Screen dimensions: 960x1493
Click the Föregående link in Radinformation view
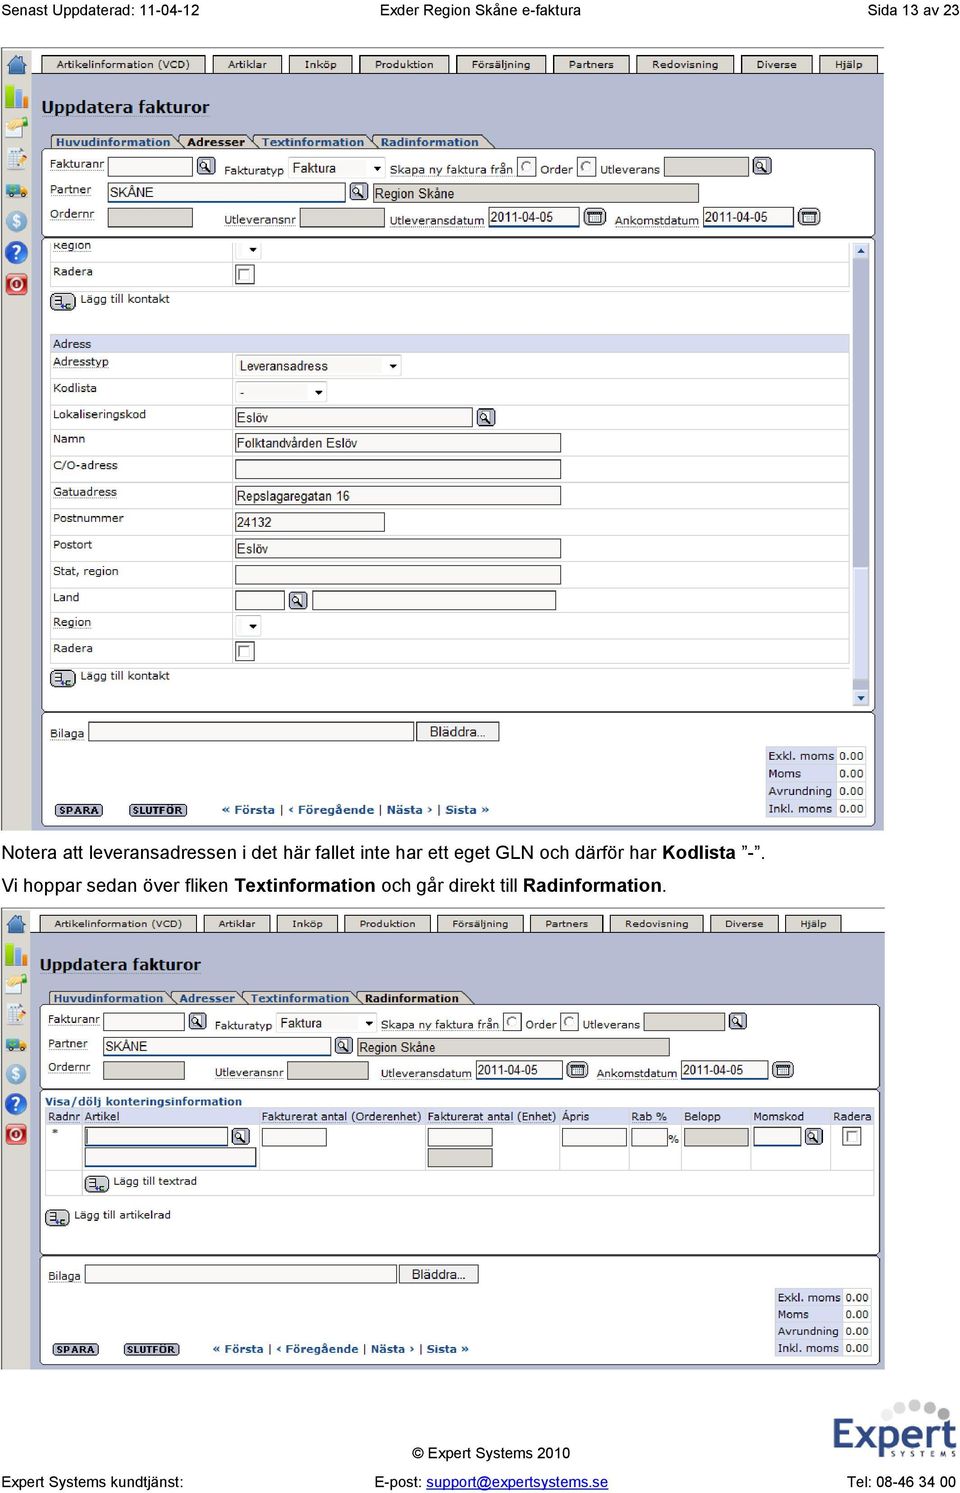pos(317,1349)
